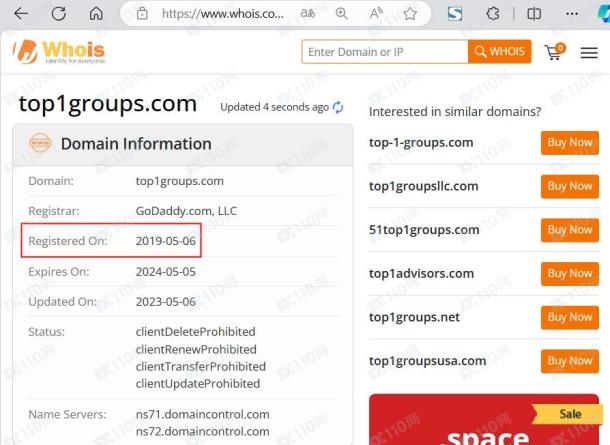610x445 pixels.
Task: Open the blue S extension icon
Action: pos(455,14)
